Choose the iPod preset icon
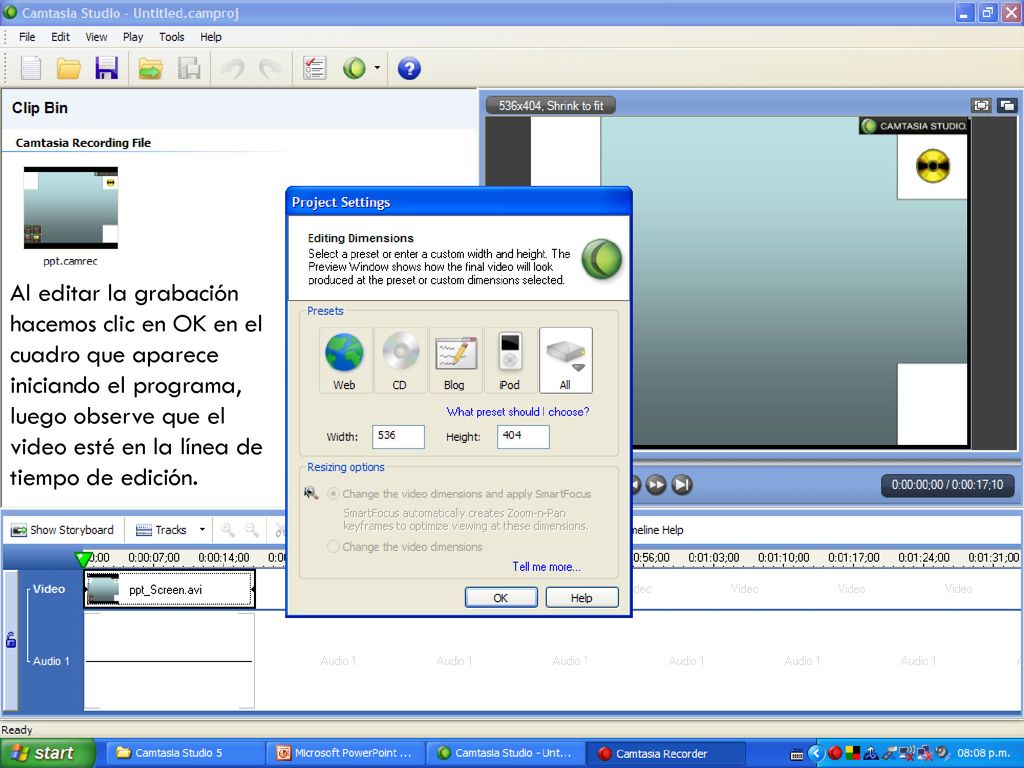This screenshot has width=1024, height=768. tap(509, 360)
